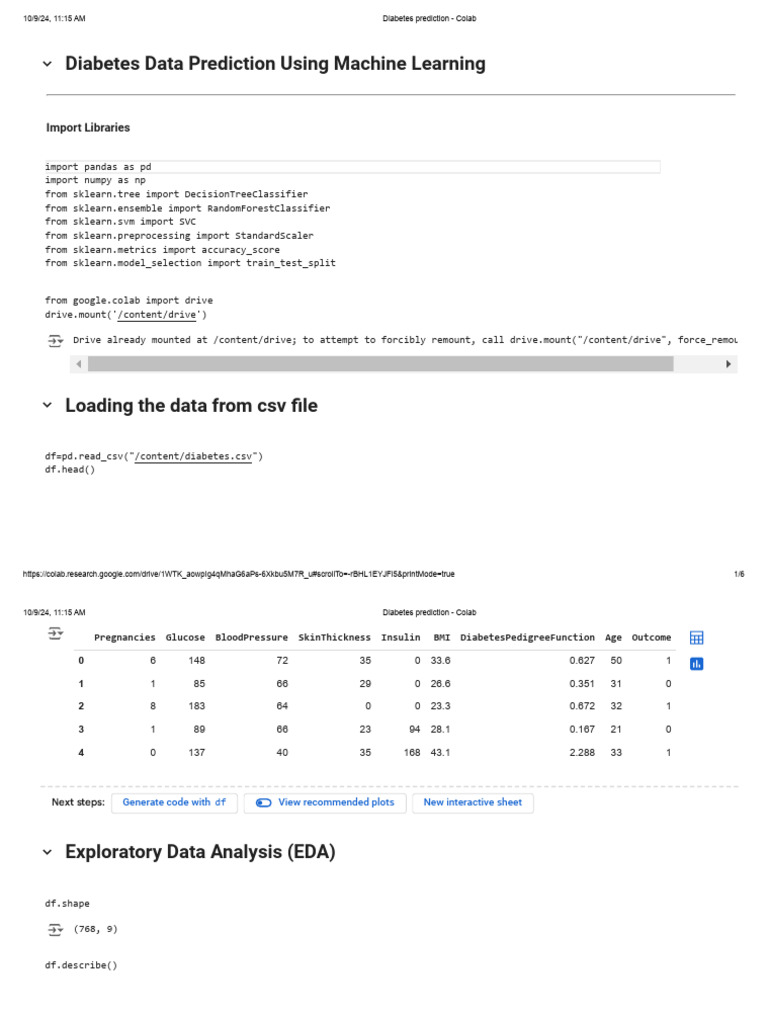The height and width of the screenshot is (1024, 768).
Task: Click the Outcome column header
Action: click(651, 637)
